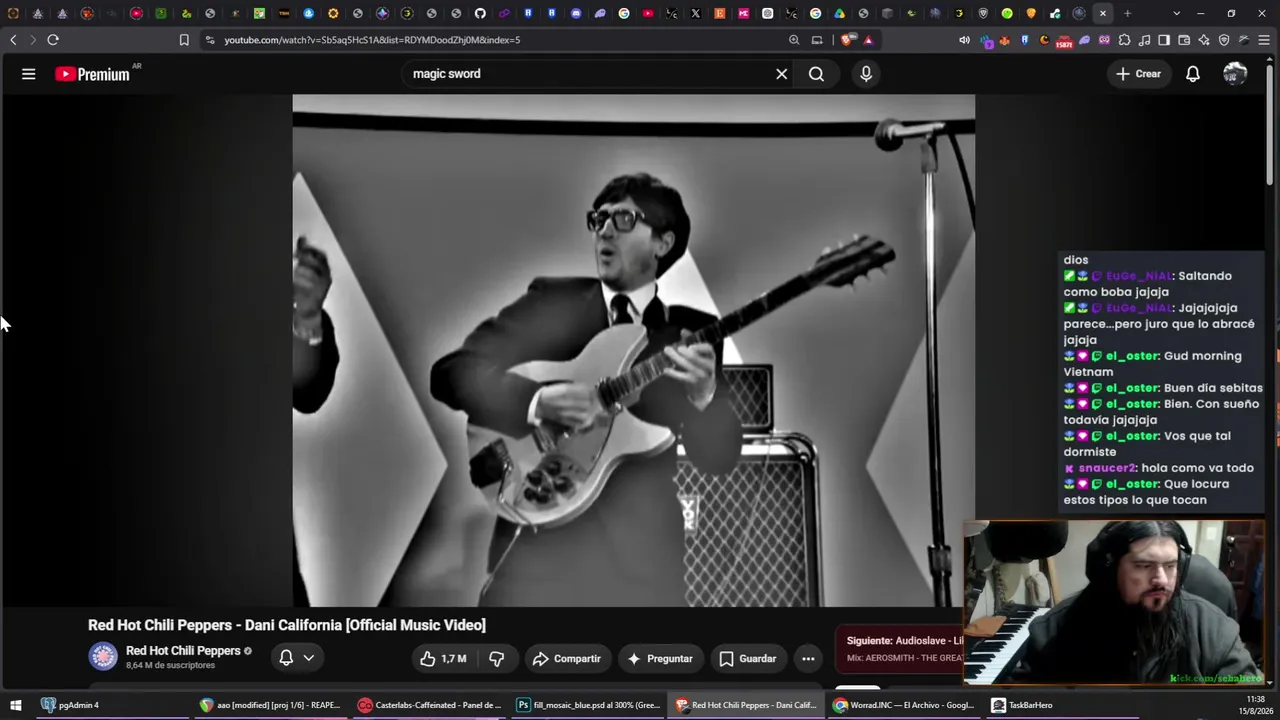Open Brave Rewards triangle icon
This screenshot has height=720, width=1280.
(868, 40)
